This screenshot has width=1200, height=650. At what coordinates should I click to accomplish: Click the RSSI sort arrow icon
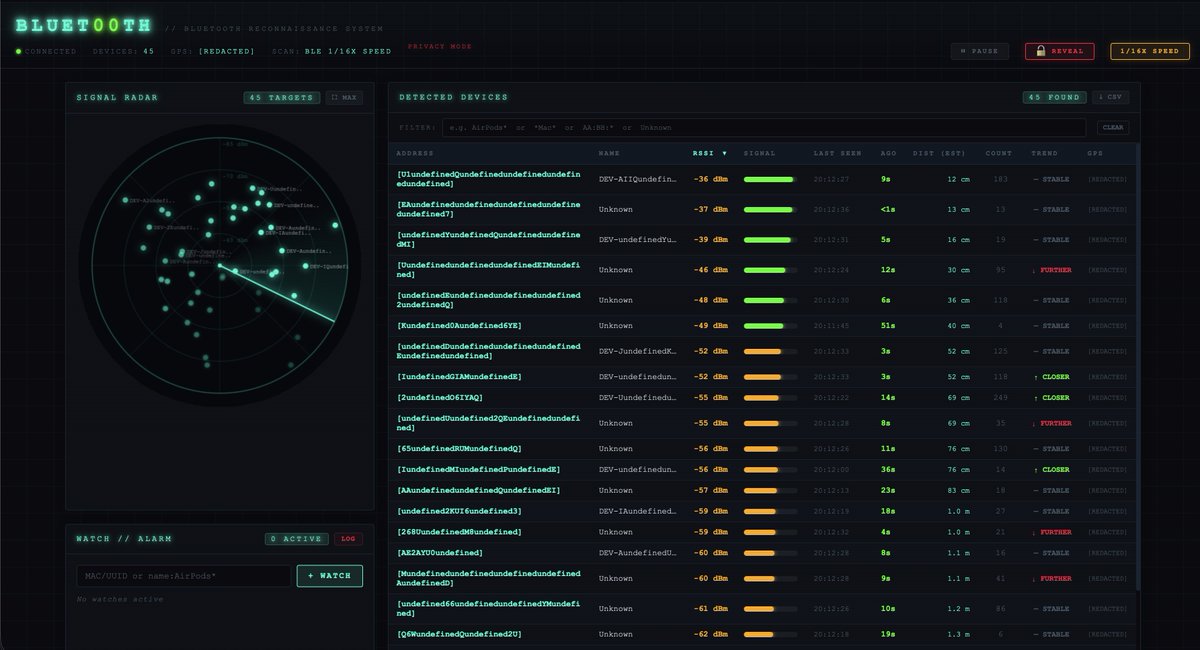click(x=724, y=153)
